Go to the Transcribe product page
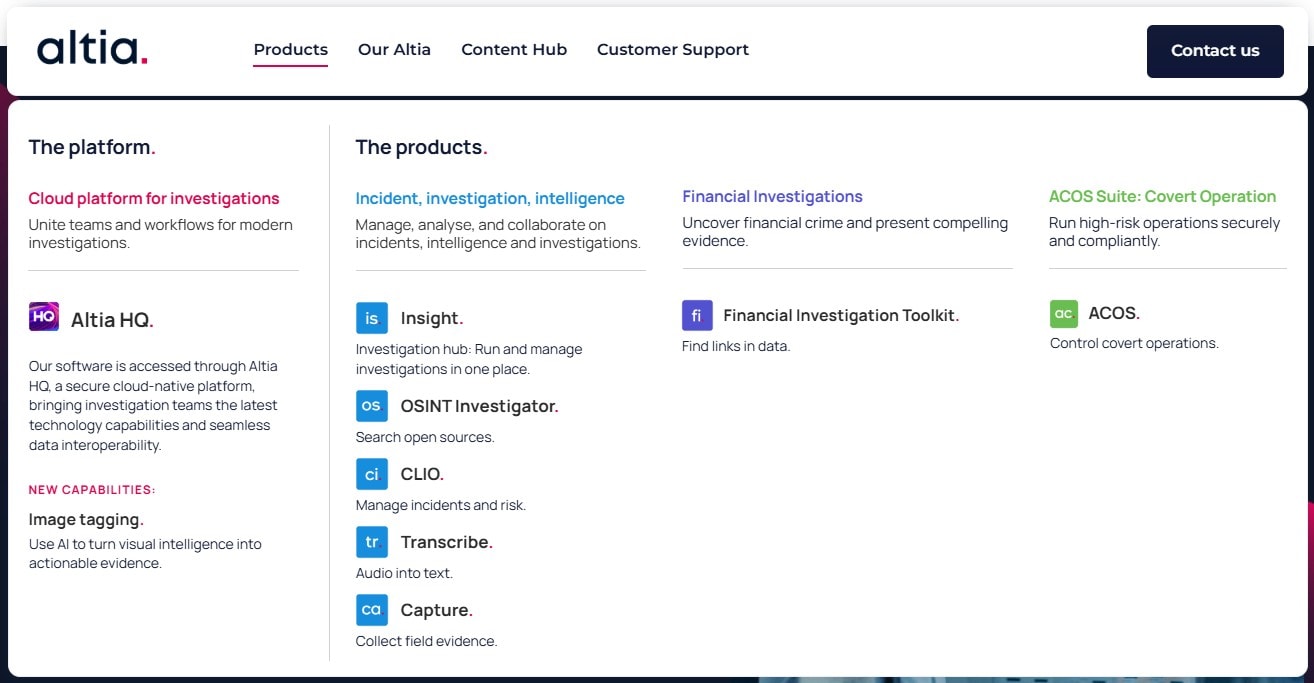The height and width of the screenshot is (683, 1314). click(447, 542)
